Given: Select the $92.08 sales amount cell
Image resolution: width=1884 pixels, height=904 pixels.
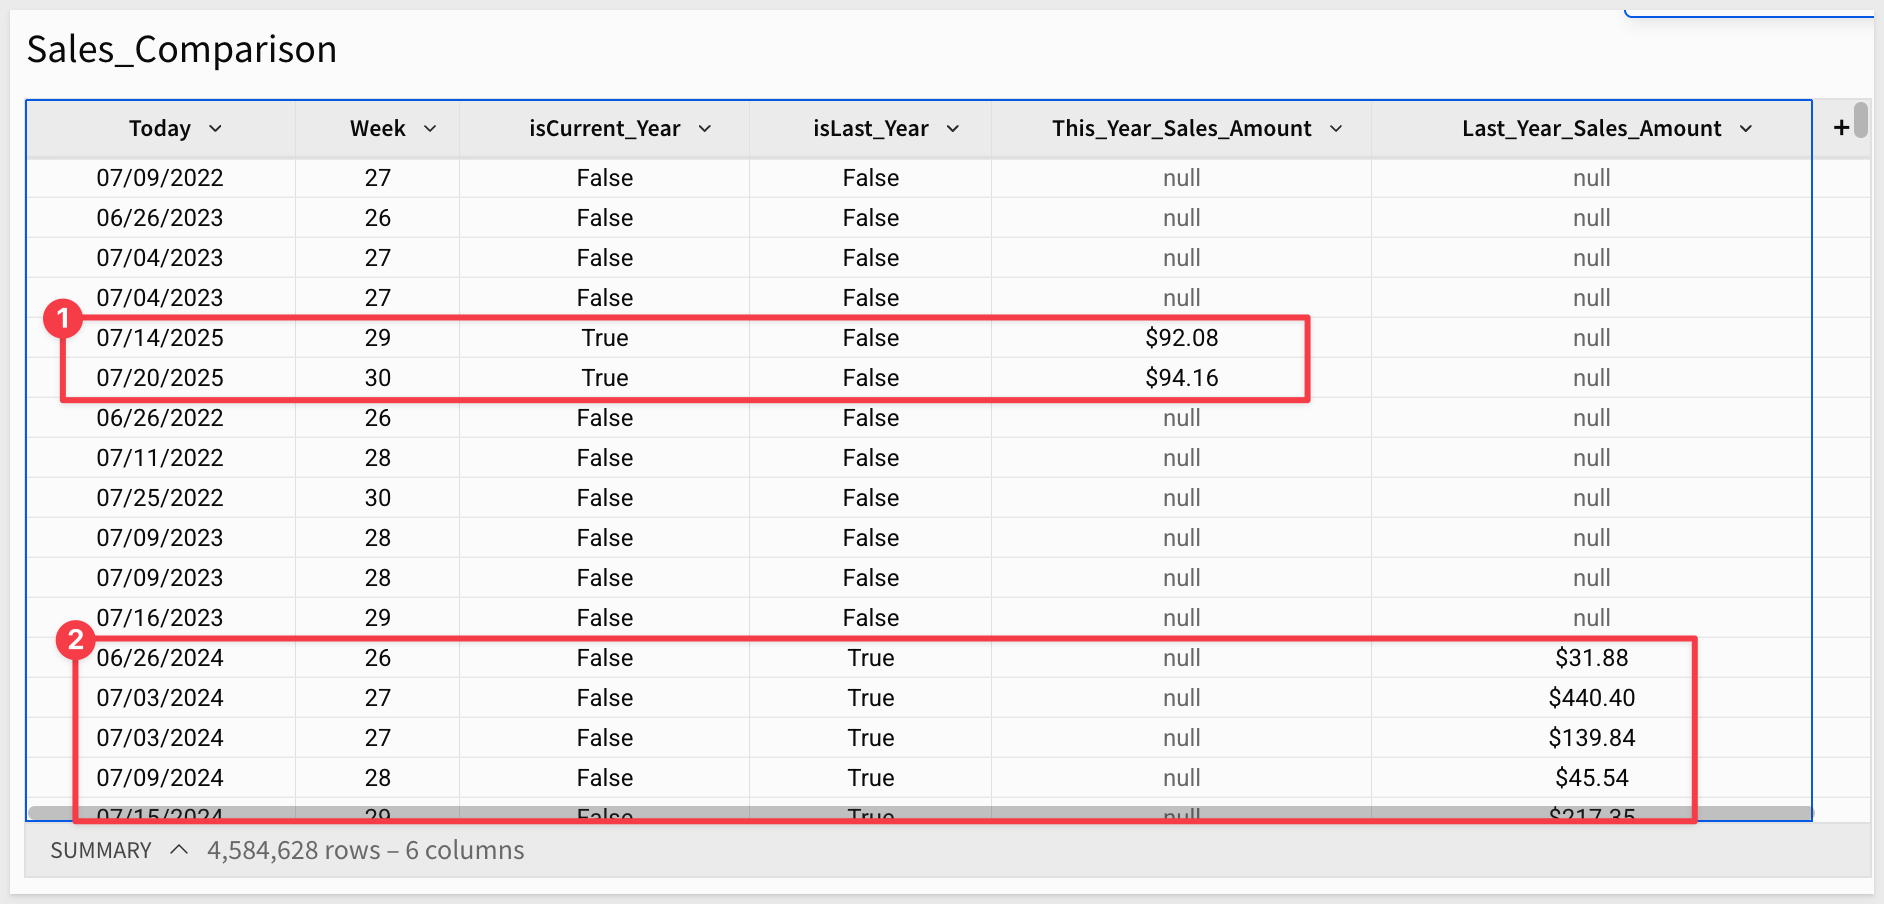Looking at the screenshot, I should [x=1181, y=338].
